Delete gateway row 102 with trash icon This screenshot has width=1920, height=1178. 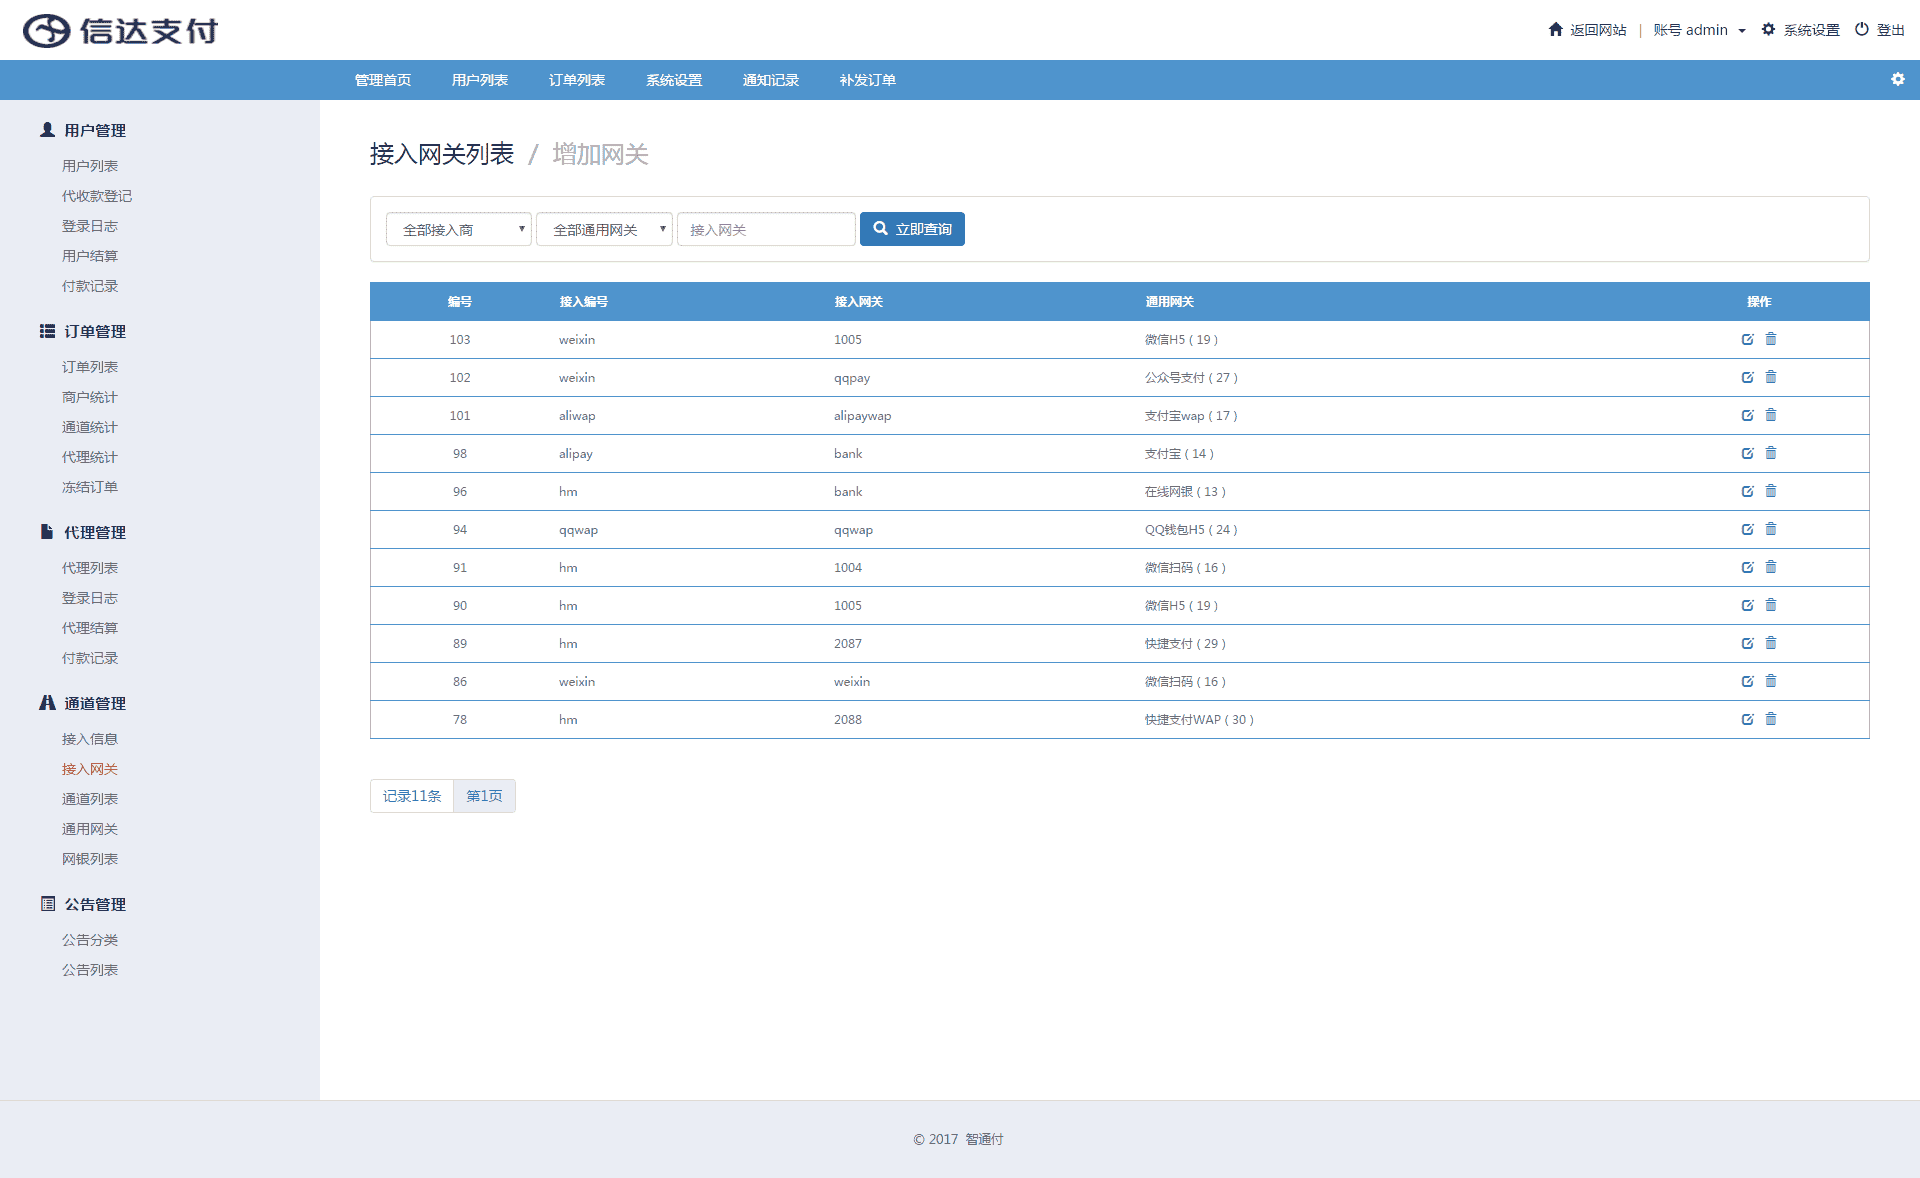tap(1771, 377)
